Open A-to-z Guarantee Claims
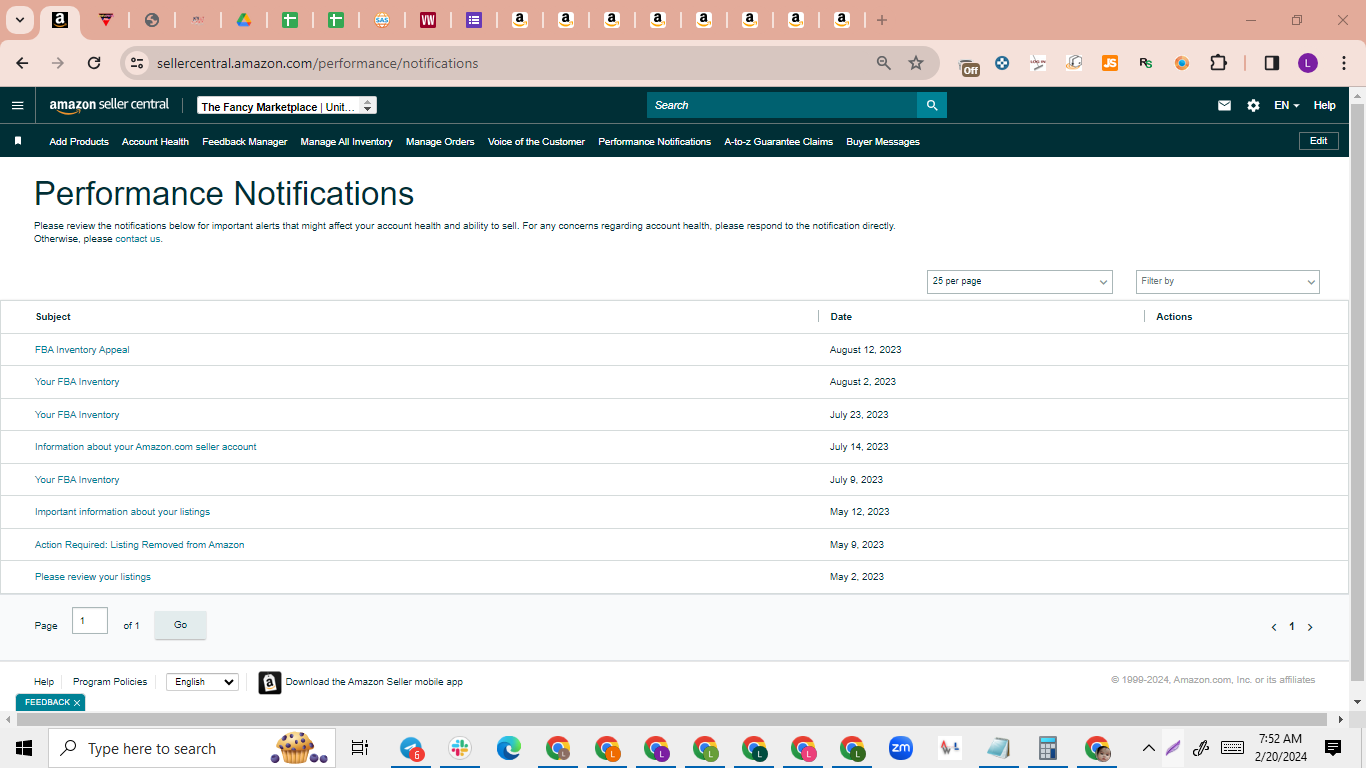Screen dimensions: 1366x768 [x=779, y=142]
